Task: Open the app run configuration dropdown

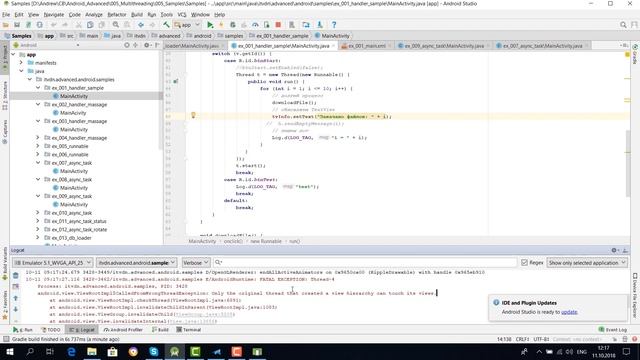Action: (x=187, y=25)
